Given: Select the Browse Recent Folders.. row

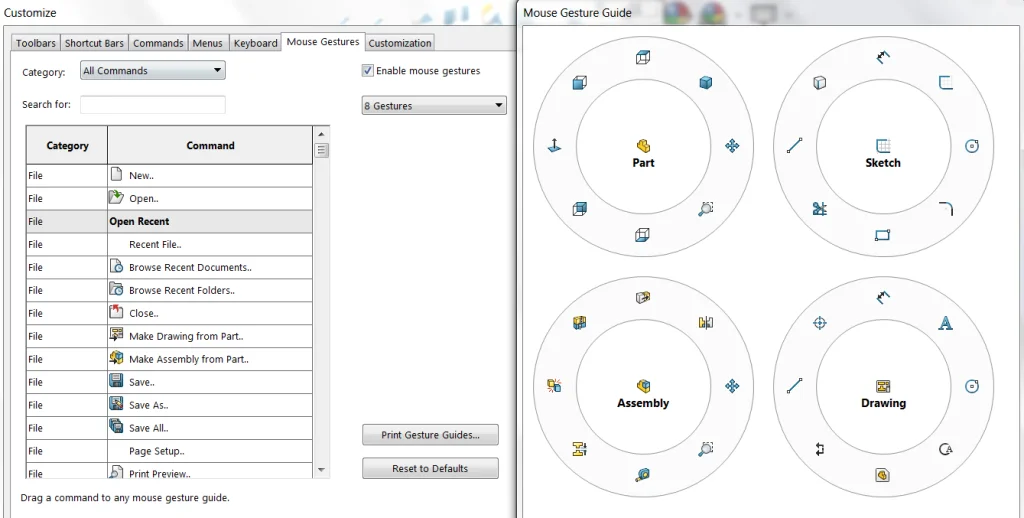Looking at the screenshot, I should pyautogui.click(x=169, y=290).
